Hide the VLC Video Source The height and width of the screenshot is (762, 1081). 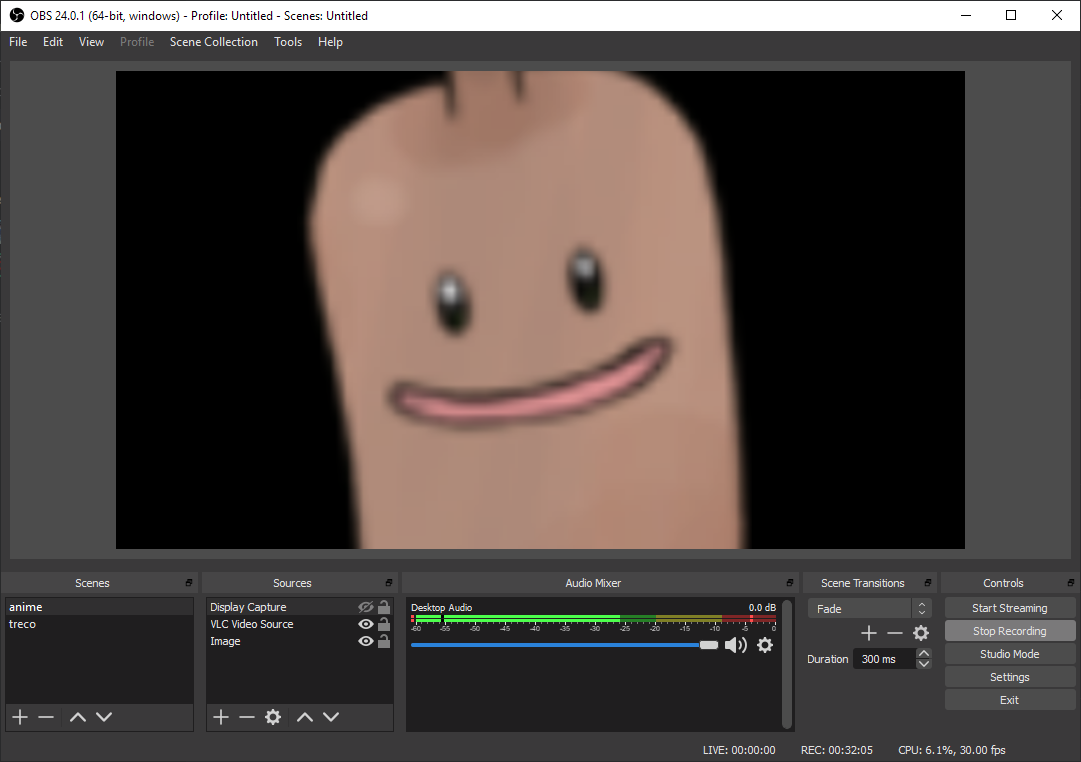(365, 624)
